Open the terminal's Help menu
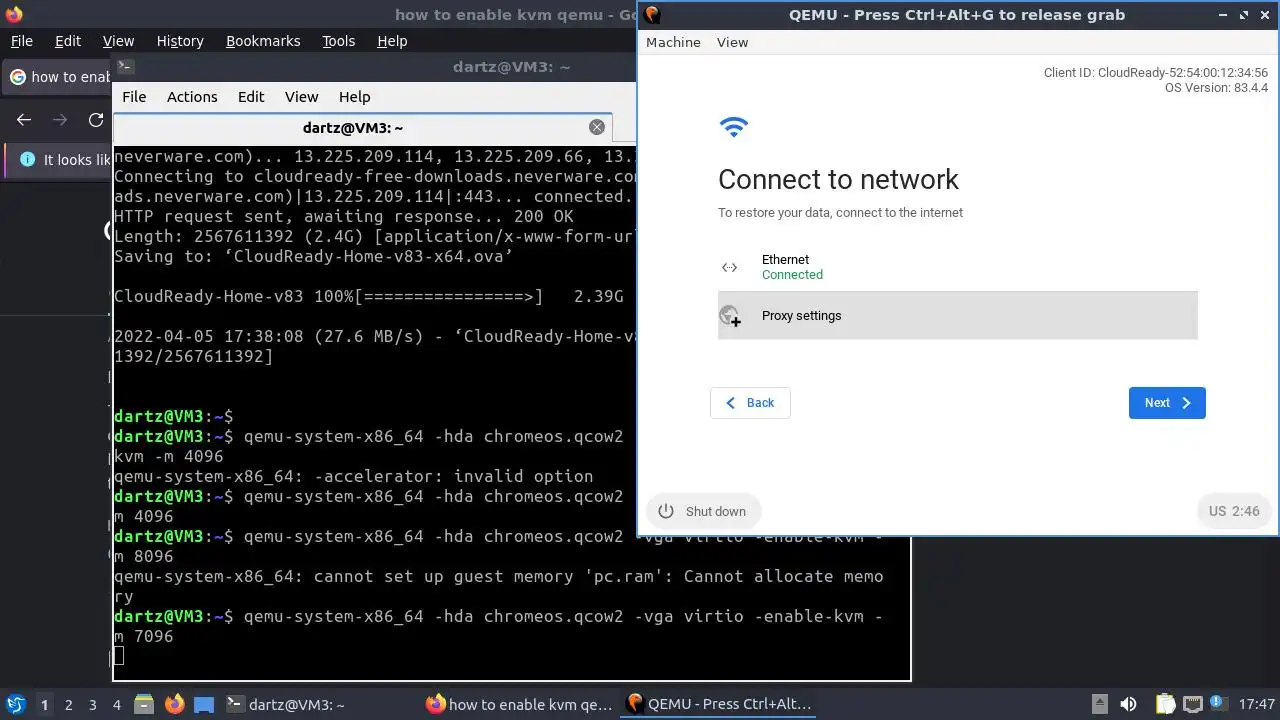 click(x=354, y=97)
